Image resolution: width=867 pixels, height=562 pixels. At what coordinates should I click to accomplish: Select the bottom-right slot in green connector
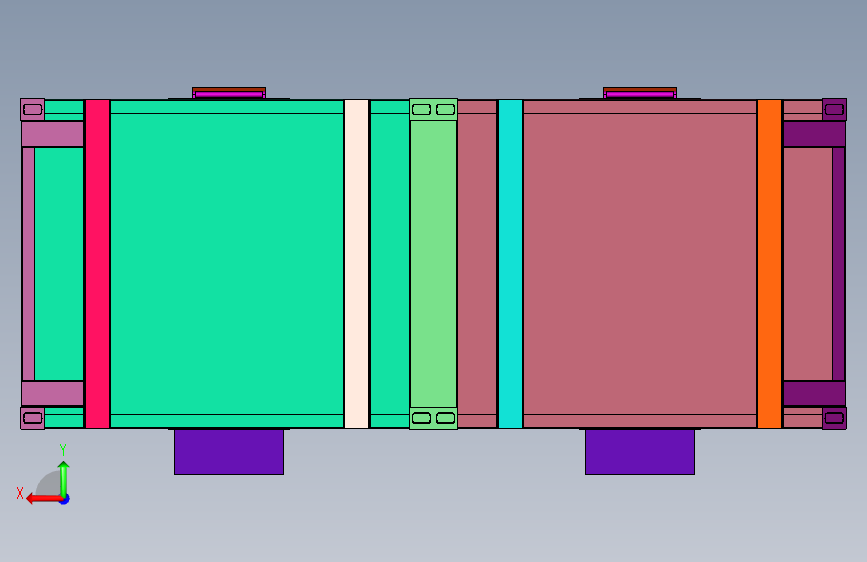446,418
